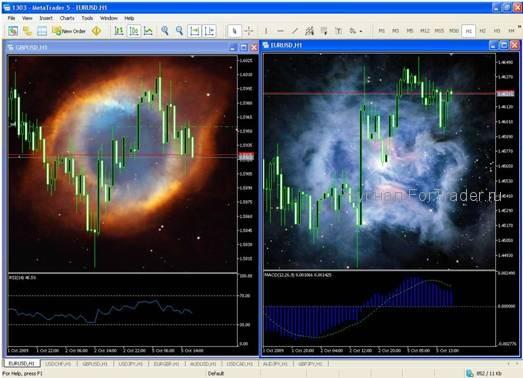This screenshot has width=523, height=378.
Task: Switch to the USDCAD,H1 tab
Action: pyautogui.click(x=239, y=364)
